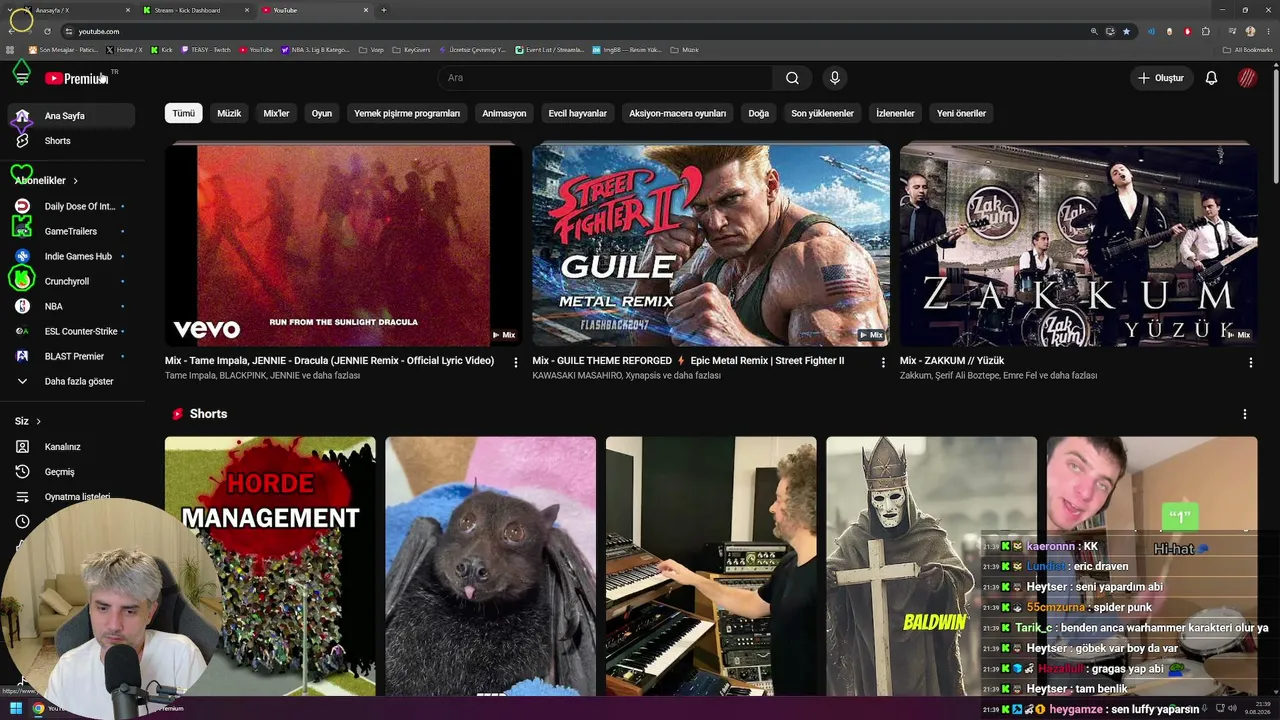Open options for GUILE THEME mix
The height and width of the screenshot is (720, 1280).
(883, 362)
